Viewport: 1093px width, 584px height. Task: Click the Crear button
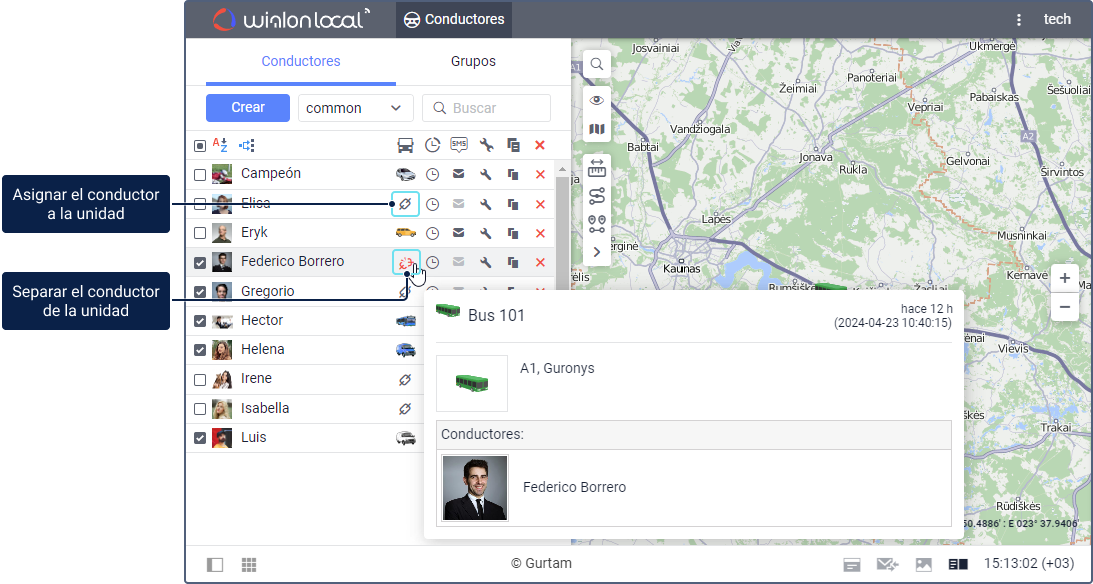coord(248,108)
